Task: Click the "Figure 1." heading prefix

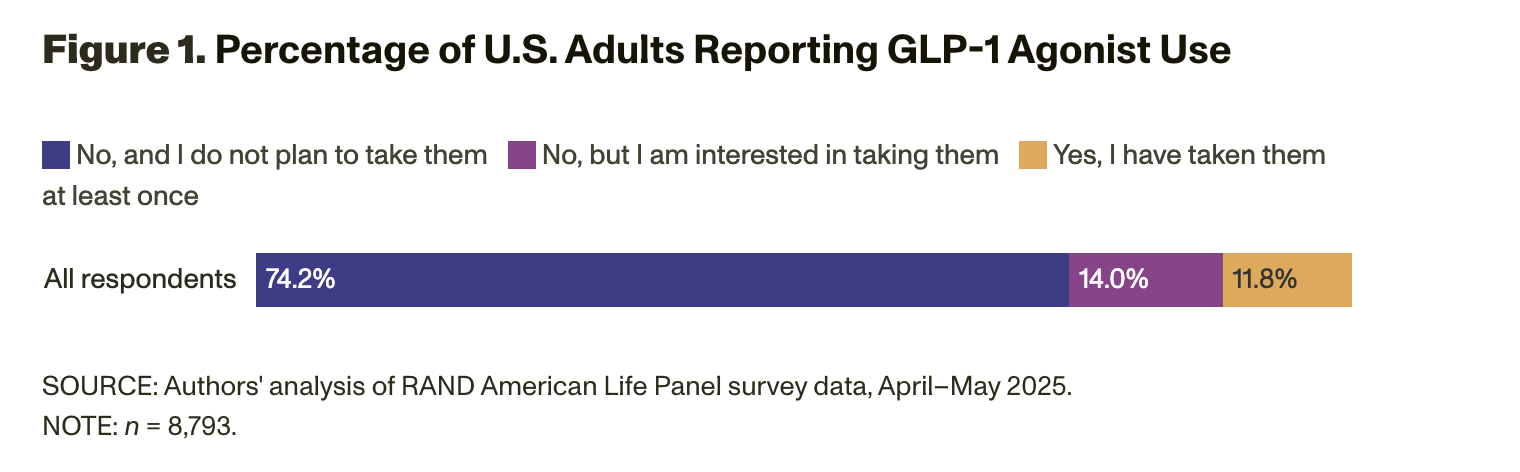Action: [122, 52]
